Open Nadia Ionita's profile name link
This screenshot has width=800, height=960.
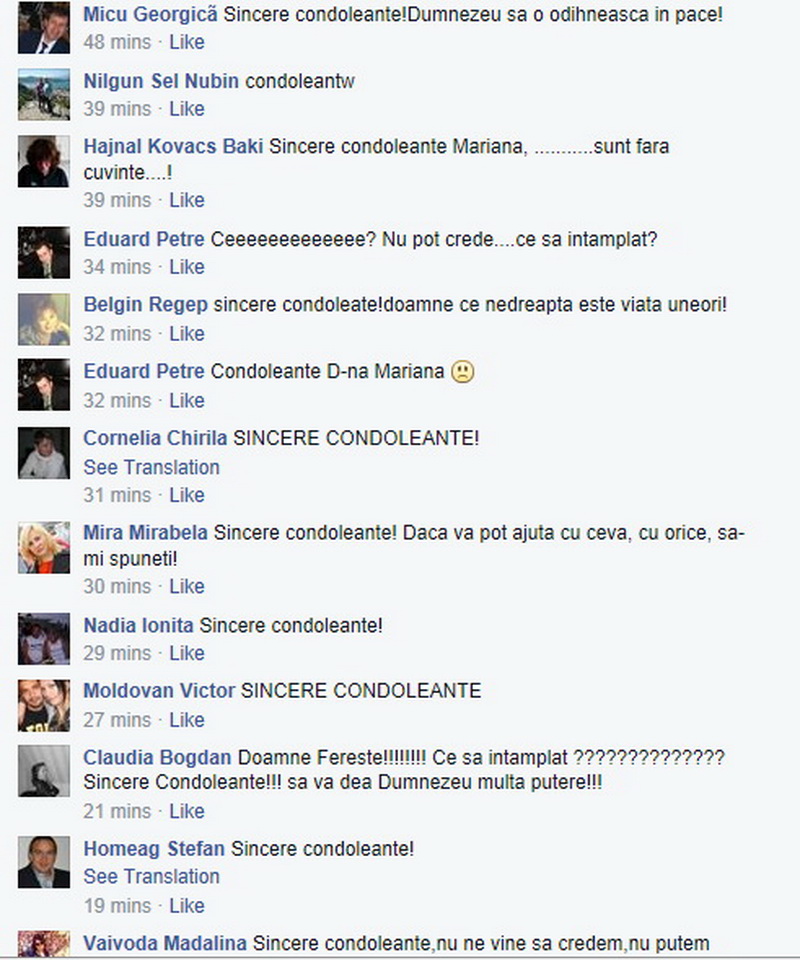pyautogui.click(x=138, y=625)
